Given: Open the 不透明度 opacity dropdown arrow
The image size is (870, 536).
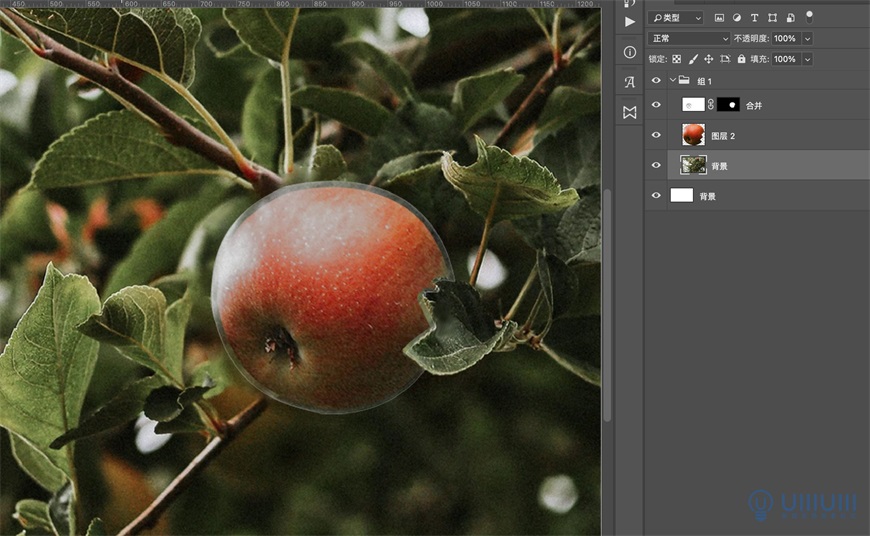Looking at the screenshot, I should [x=807, y=38].
